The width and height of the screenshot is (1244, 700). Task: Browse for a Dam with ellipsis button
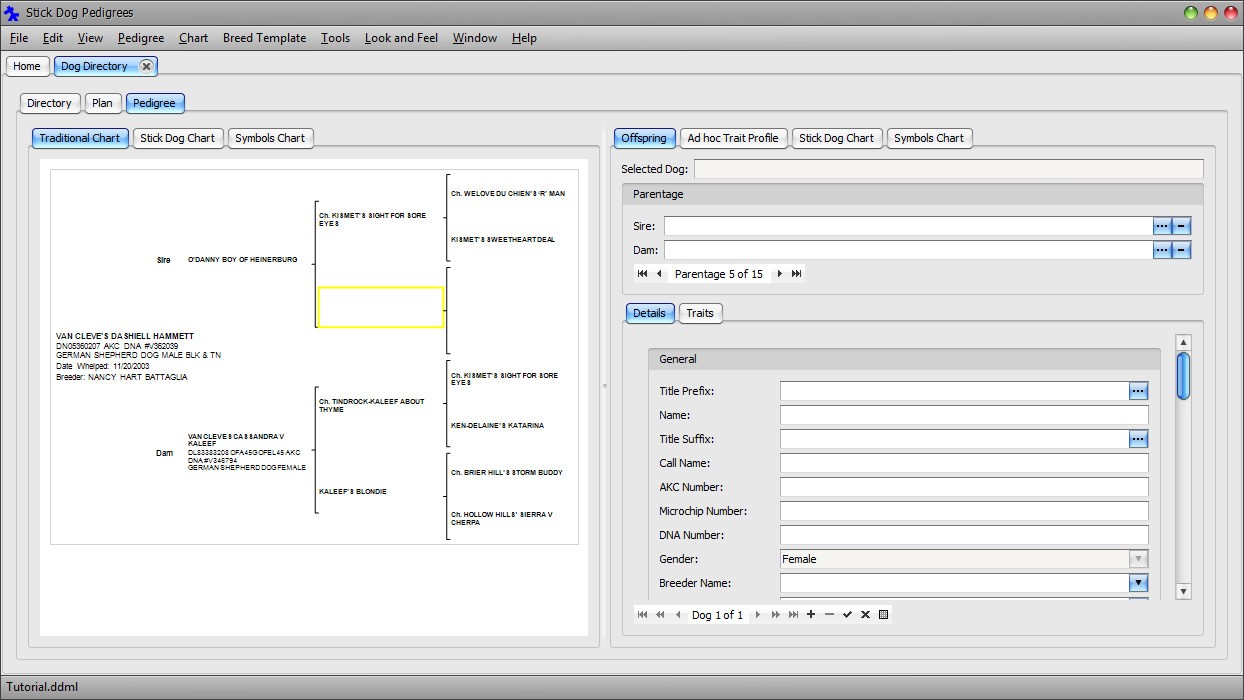(x=1161, y=250)
